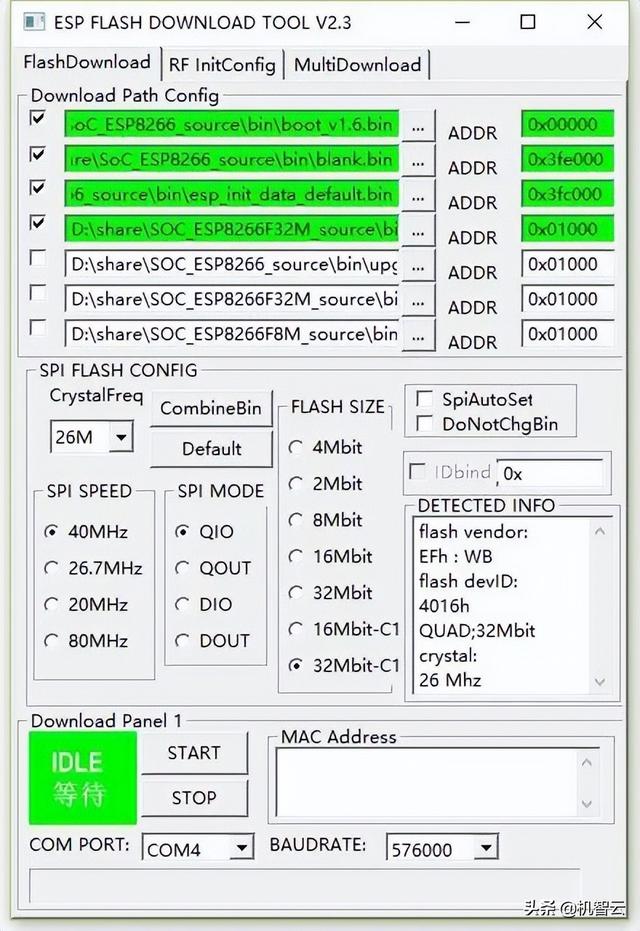Edit address field 0x00000

click(568, 124)
